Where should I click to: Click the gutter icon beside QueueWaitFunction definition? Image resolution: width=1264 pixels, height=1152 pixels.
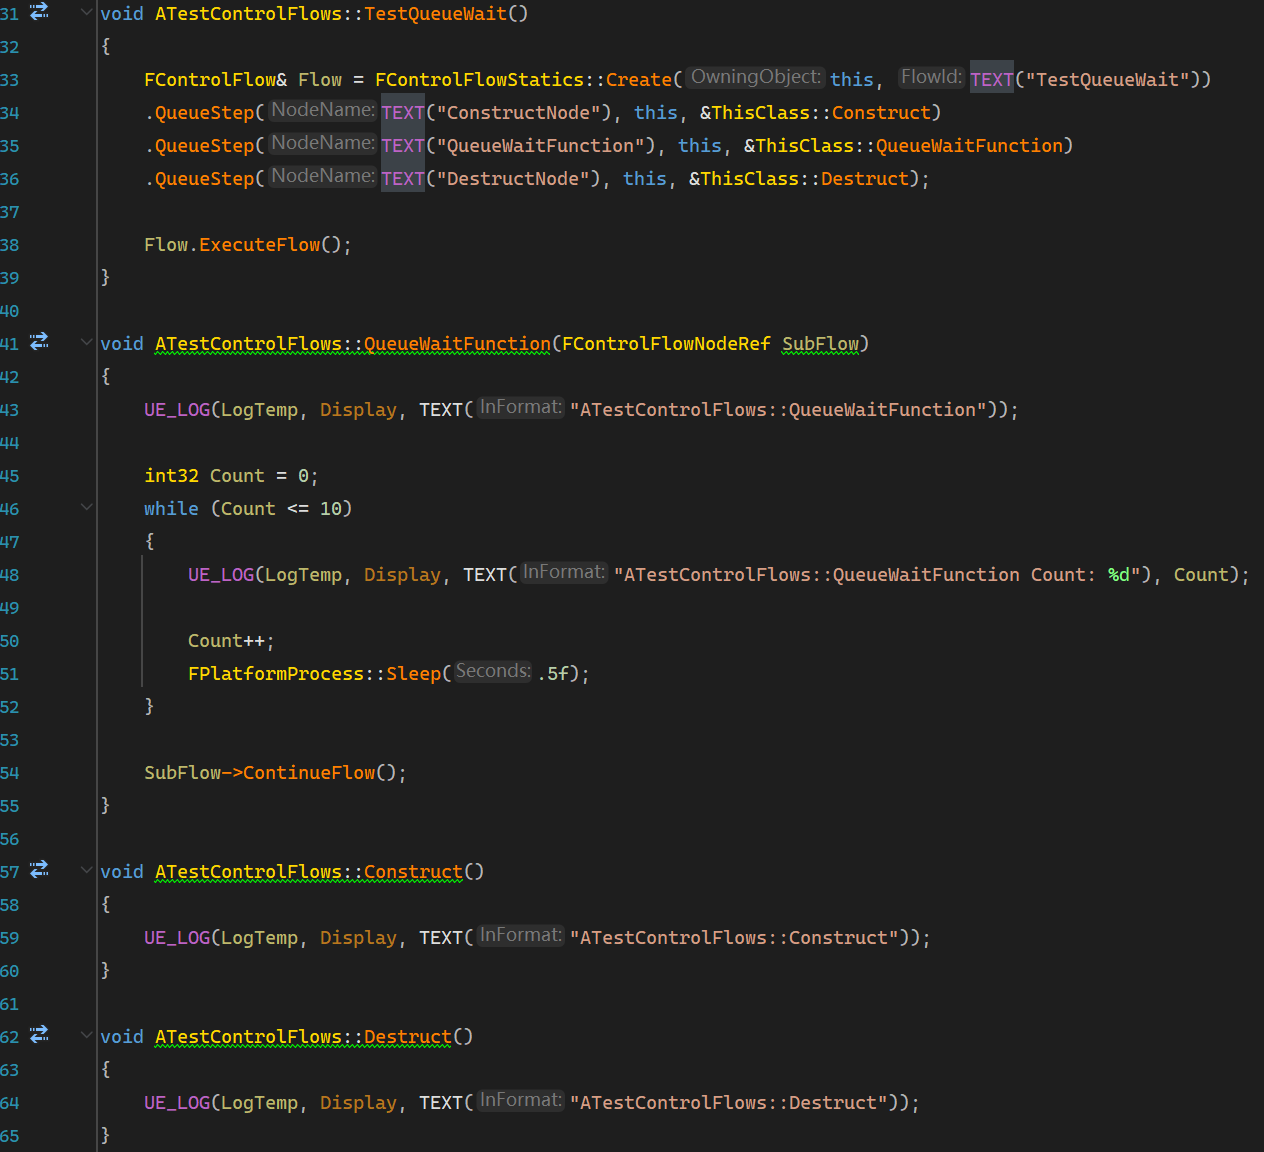point(39,342)
